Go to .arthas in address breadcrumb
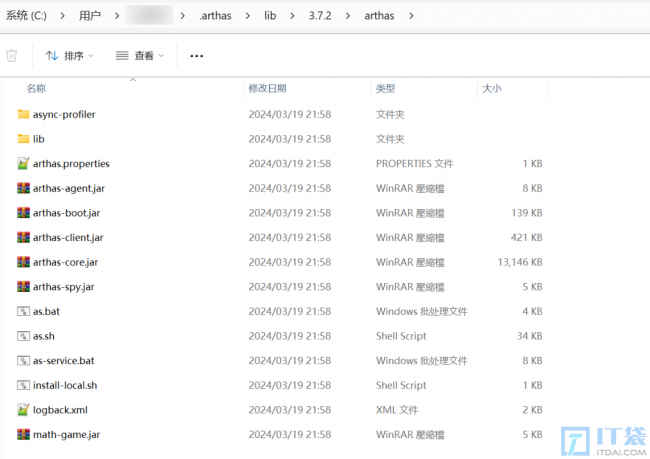This screenshot has width=650, height=459. click(x=215, y=16)
